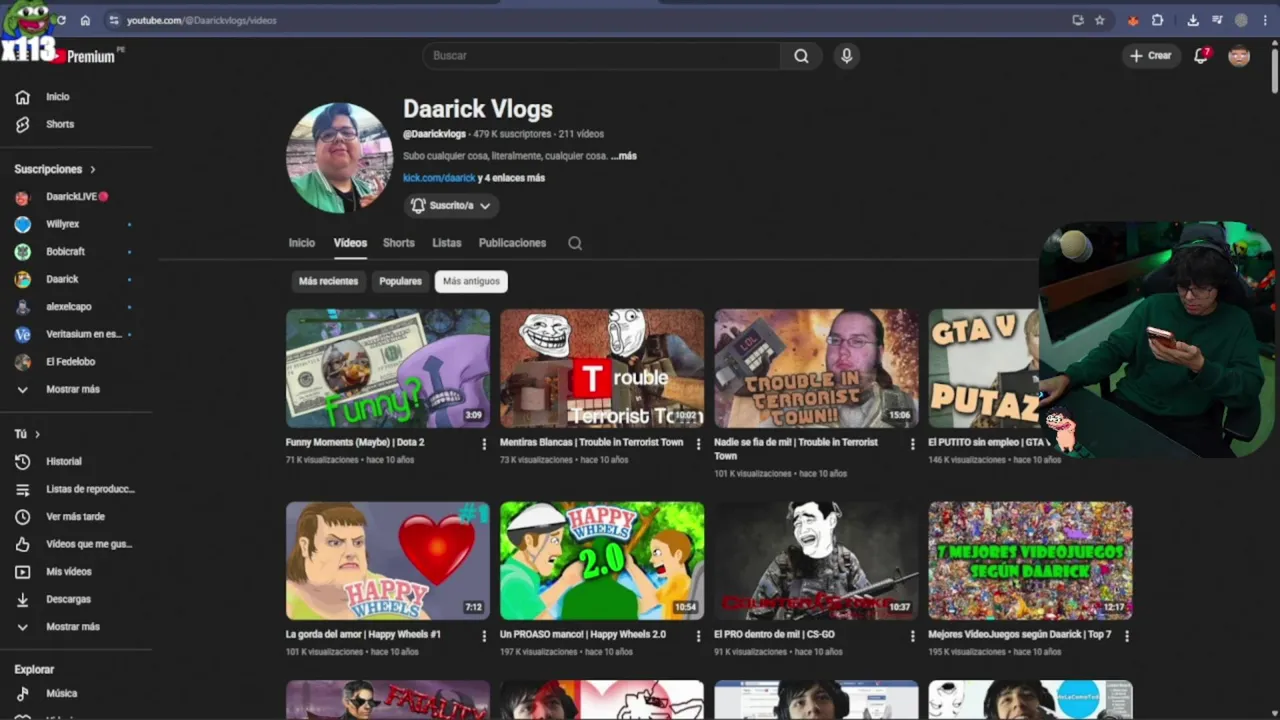Expand the Suscripciones section
Screen dimensions: 1280x720
coord(55,169)
